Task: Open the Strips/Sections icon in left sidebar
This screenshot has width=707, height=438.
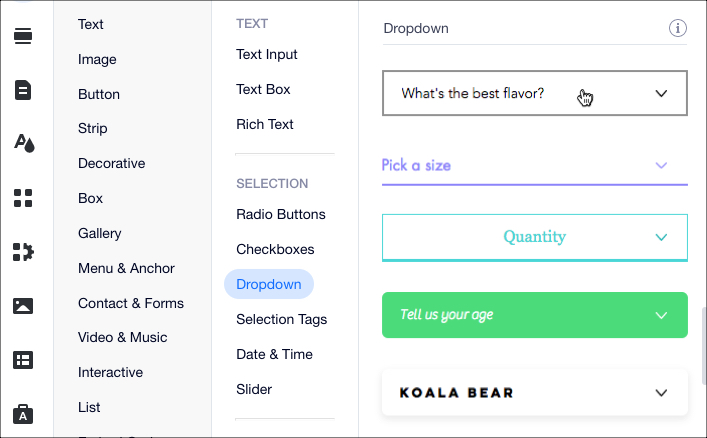Action: pos(23,36)
